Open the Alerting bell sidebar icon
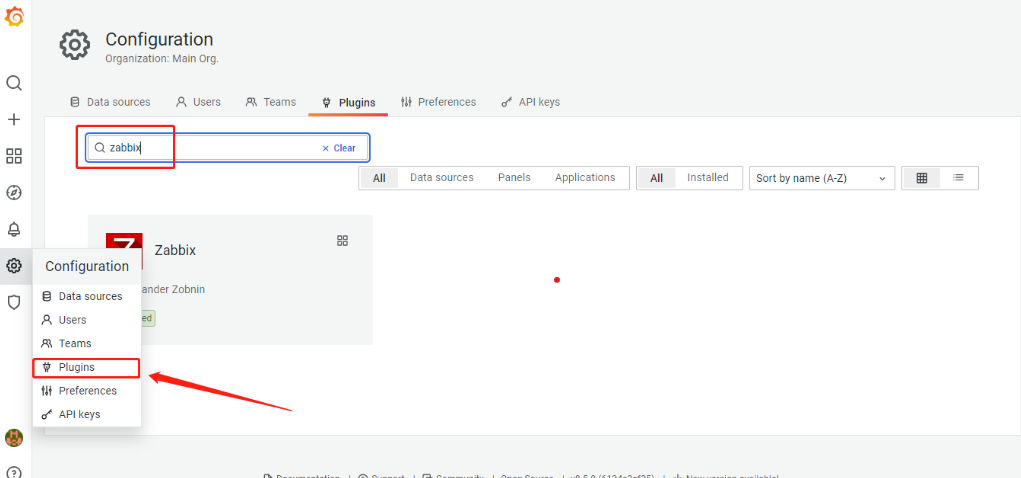This screenshot has height=478, width=1021. click(14, 229)
